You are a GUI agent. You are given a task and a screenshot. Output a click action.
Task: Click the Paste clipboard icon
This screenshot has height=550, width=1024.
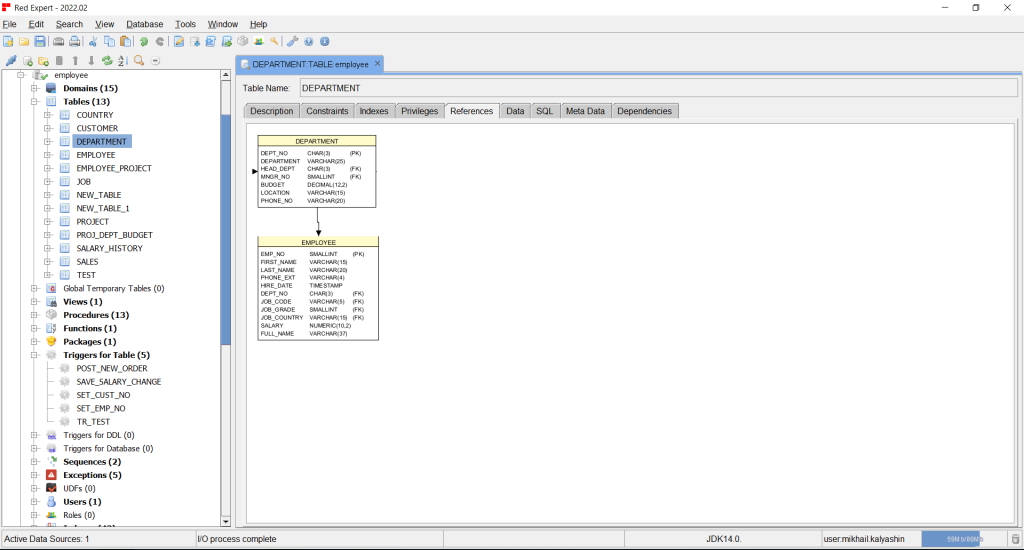(x=125, y=41)
